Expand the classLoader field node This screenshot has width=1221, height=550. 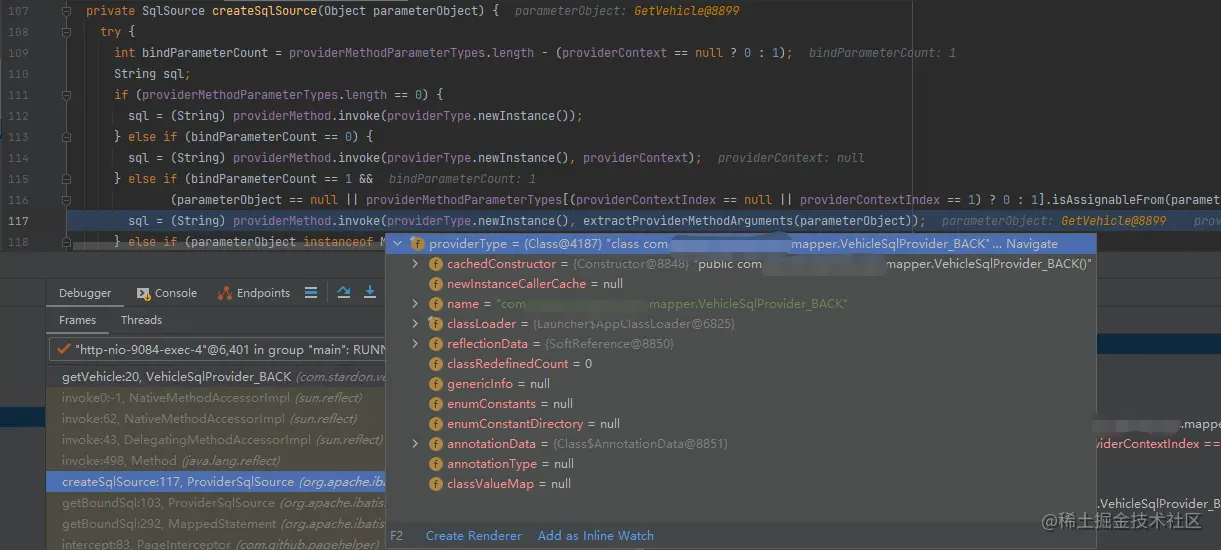[x=416, y=324]
